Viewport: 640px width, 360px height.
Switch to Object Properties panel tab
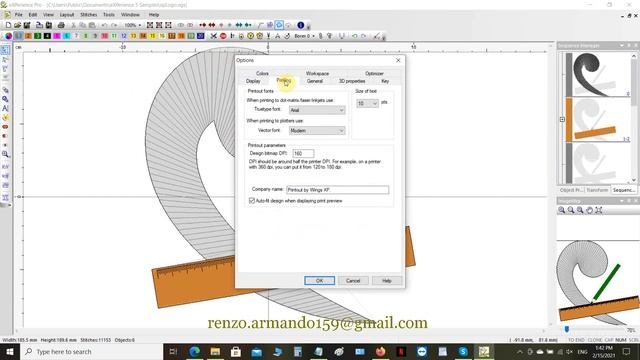tap(571, 190)
